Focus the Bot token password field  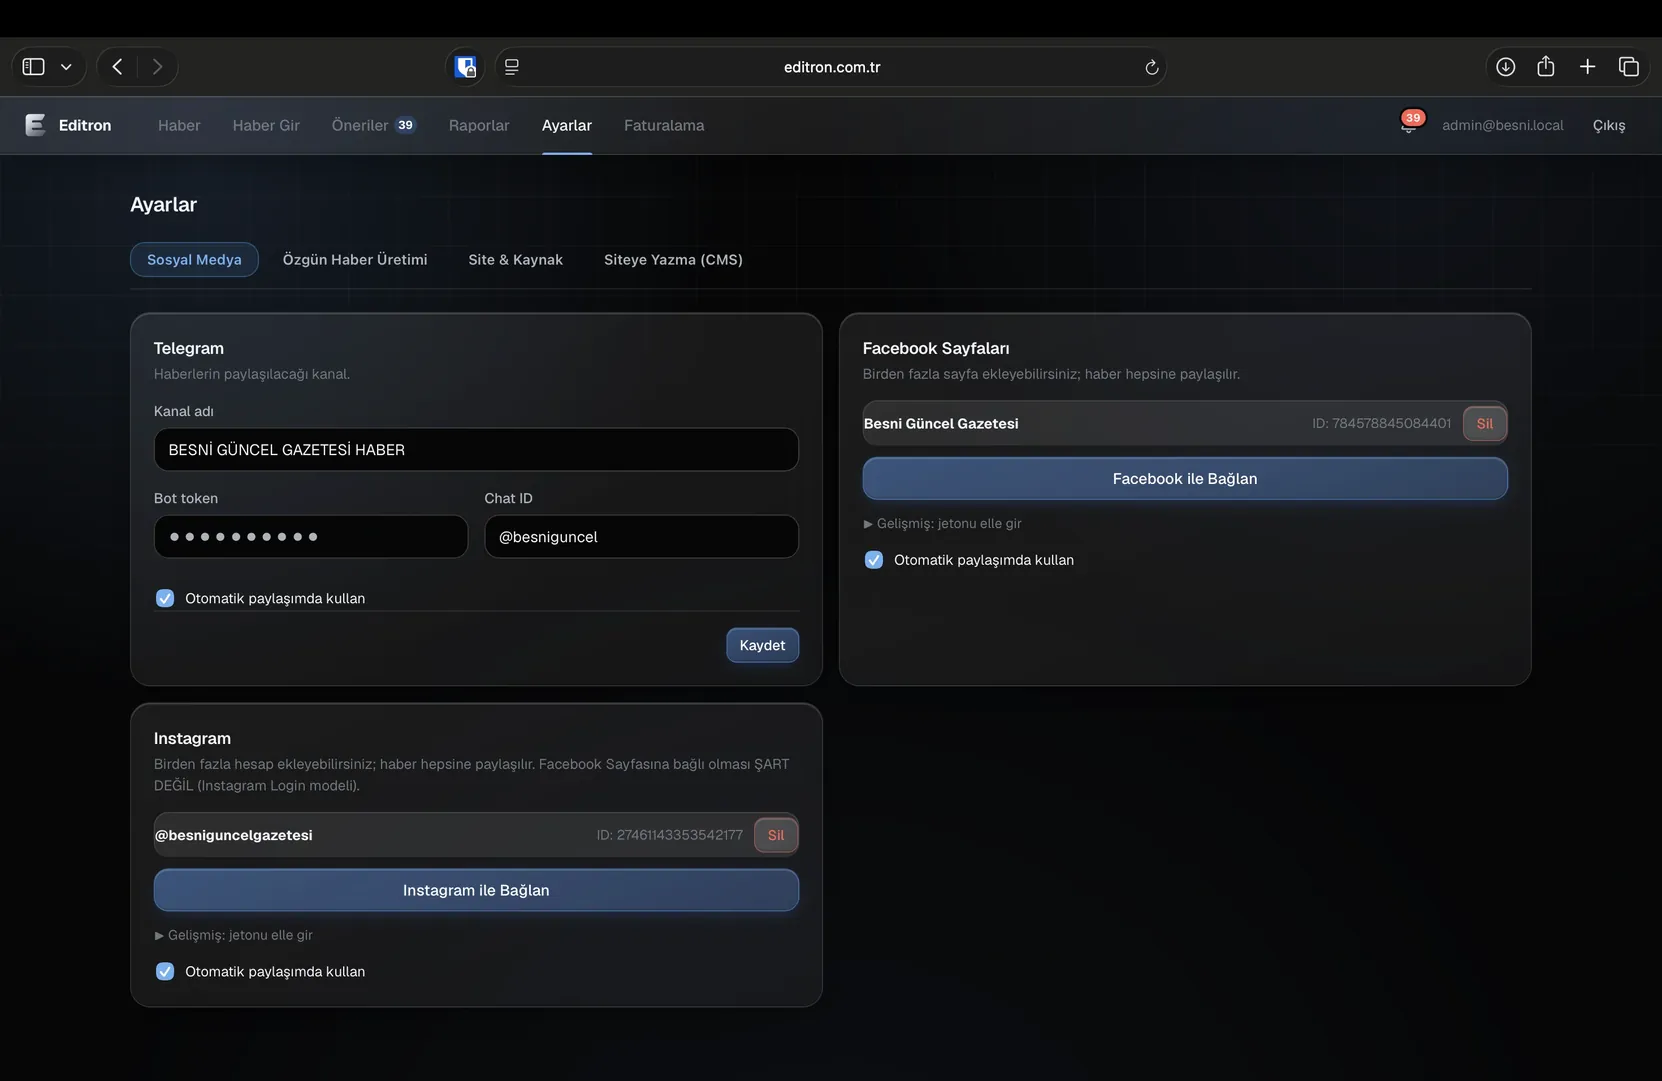(311, 537)
